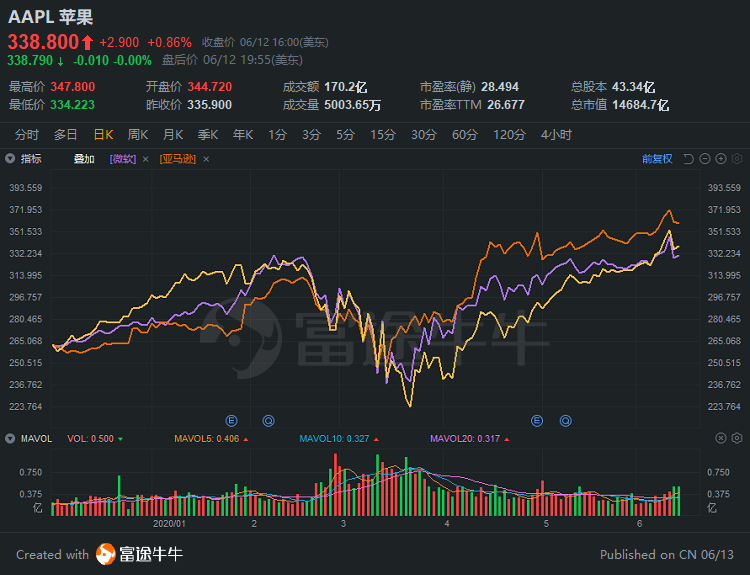
Task: Click the 最低价 334.223 value
Action: tap(73, 104)
